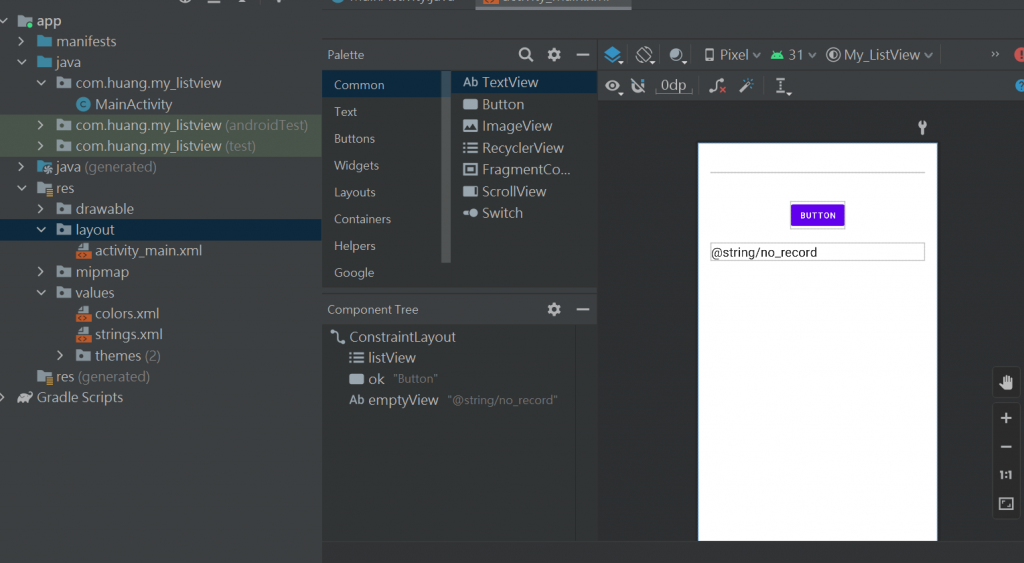Change preview orientation icon
Image resolution: width=1024 pixels, height=563 pixels.
(645, 55)
